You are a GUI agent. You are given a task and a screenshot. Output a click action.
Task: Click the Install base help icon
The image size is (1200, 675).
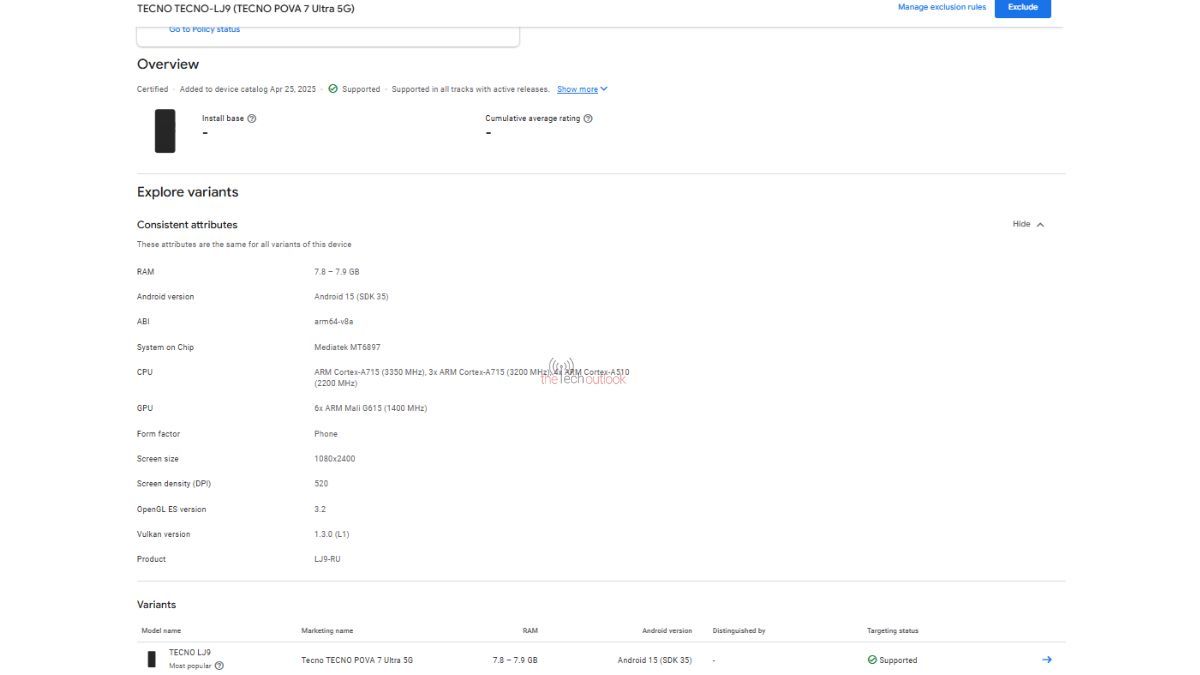click(x=252, y=118)
